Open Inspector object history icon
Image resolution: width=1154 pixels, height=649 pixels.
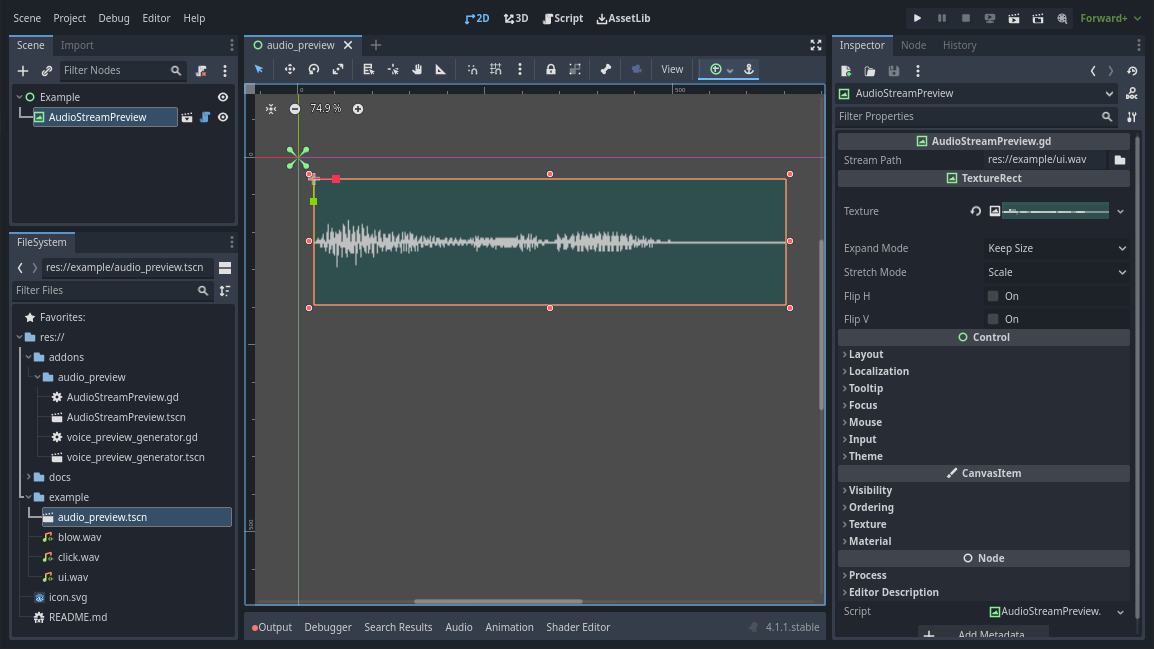coord(1132,71)
